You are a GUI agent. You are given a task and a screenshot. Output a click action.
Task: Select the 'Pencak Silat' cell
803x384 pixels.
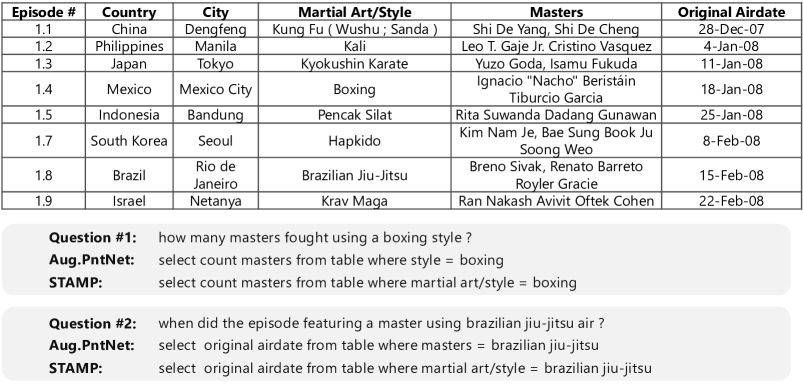tap(354, 115)
